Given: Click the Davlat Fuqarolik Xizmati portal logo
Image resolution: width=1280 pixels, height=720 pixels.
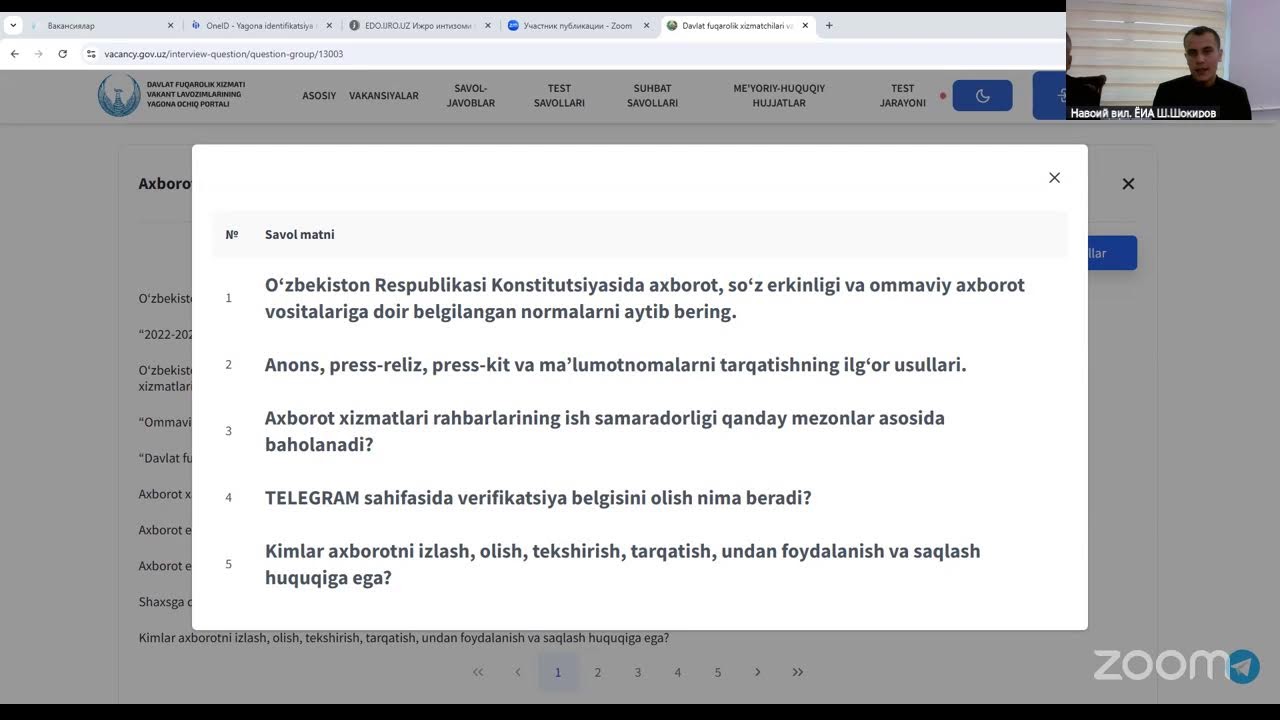Looking at the screenshot, I should point(171,95).
